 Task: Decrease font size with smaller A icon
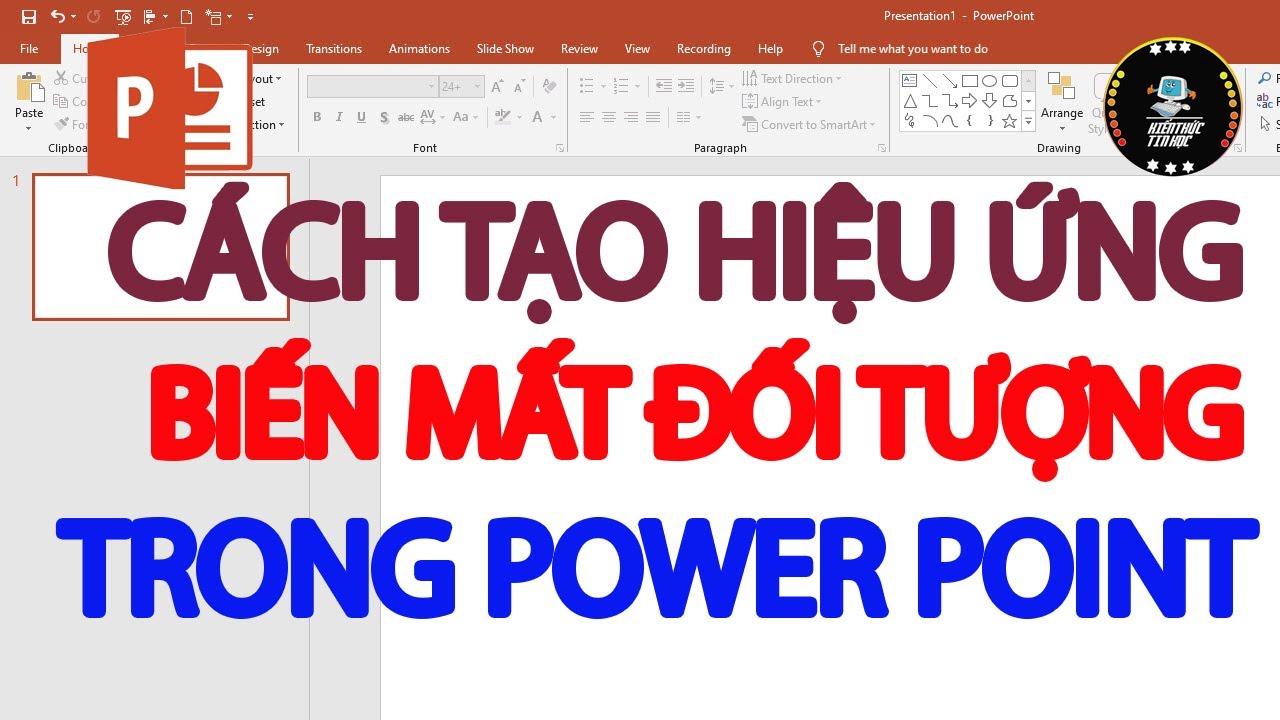click(518, 87)
